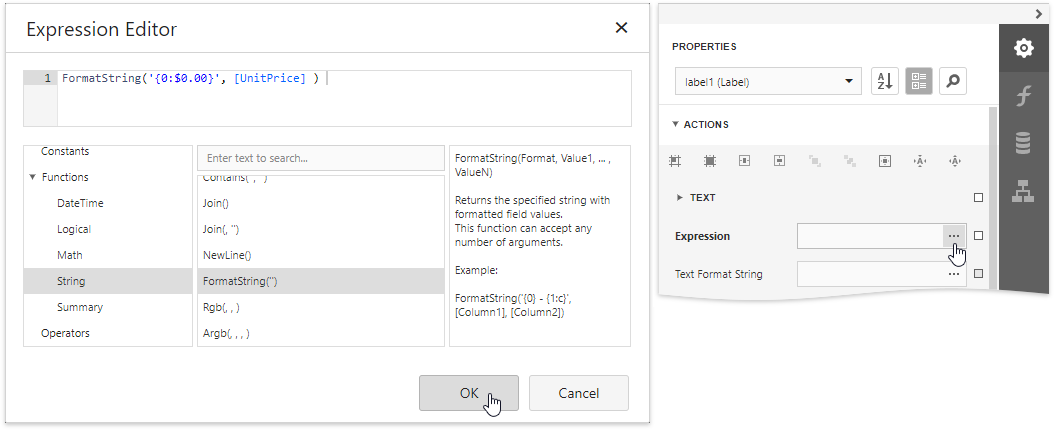
Task: Open the Report Explorer hierarchy tab
Action: click(1023, 192)
